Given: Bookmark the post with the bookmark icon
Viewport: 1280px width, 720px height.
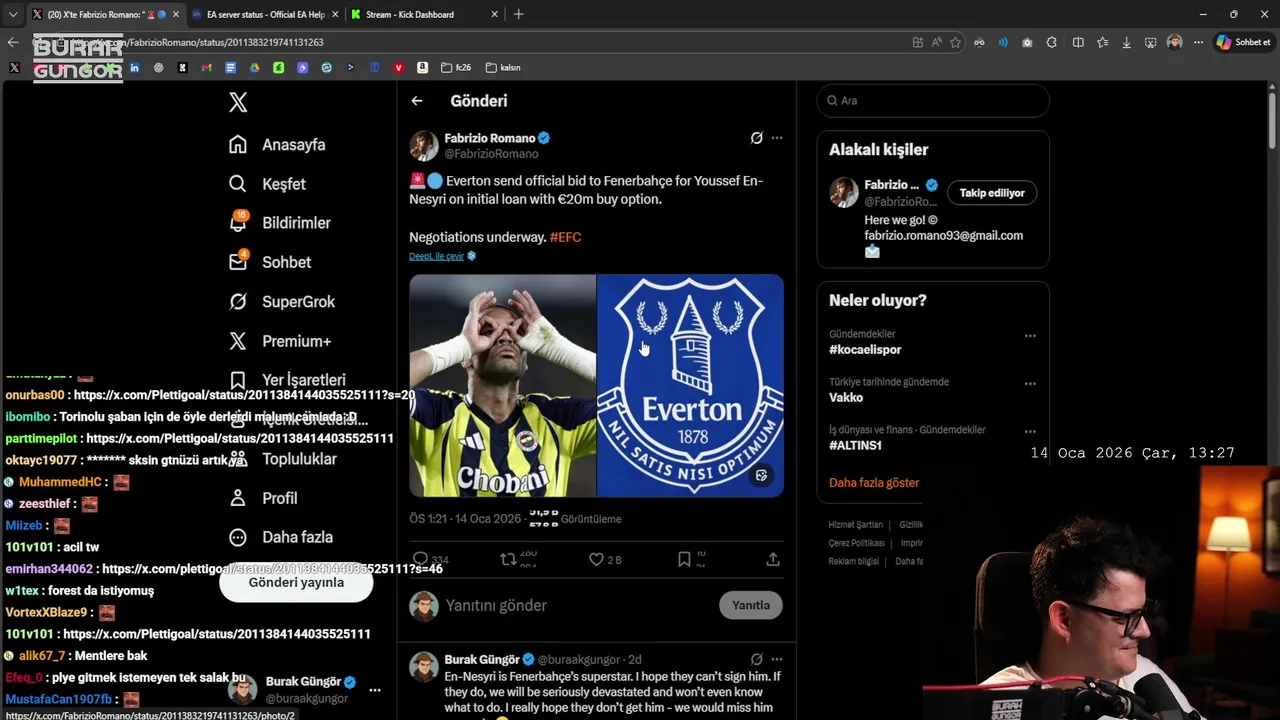Looking at the screenshot, I should [684, 560].
